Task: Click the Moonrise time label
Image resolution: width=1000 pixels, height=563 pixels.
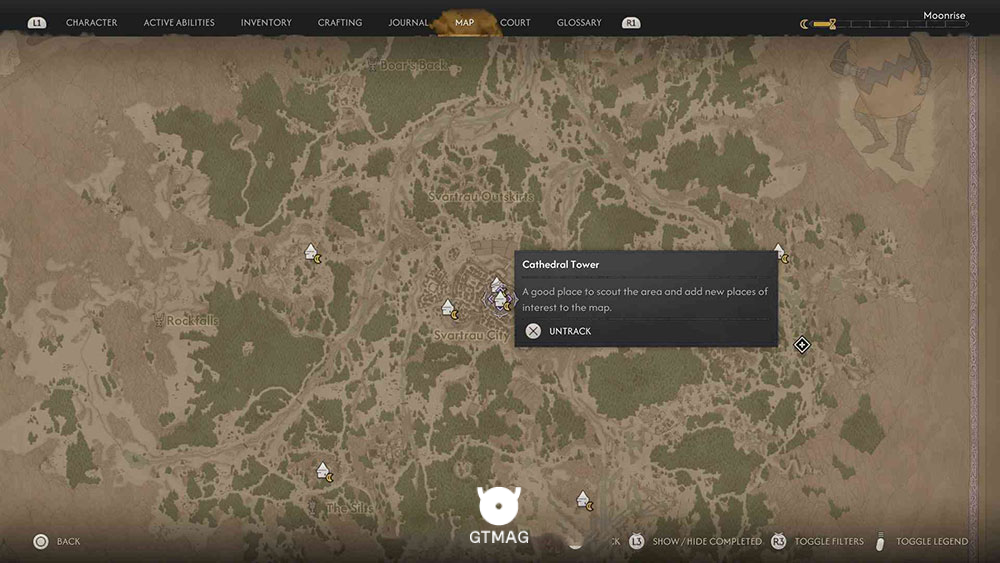Action: tap(944, 15)
